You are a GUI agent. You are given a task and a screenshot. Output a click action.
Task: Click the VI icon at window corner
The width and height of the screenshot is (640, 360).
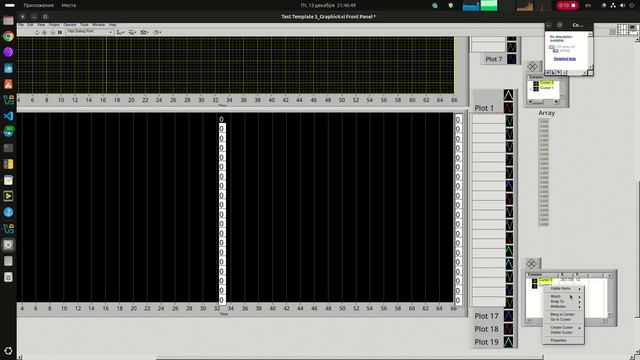(x=633, y=30)
